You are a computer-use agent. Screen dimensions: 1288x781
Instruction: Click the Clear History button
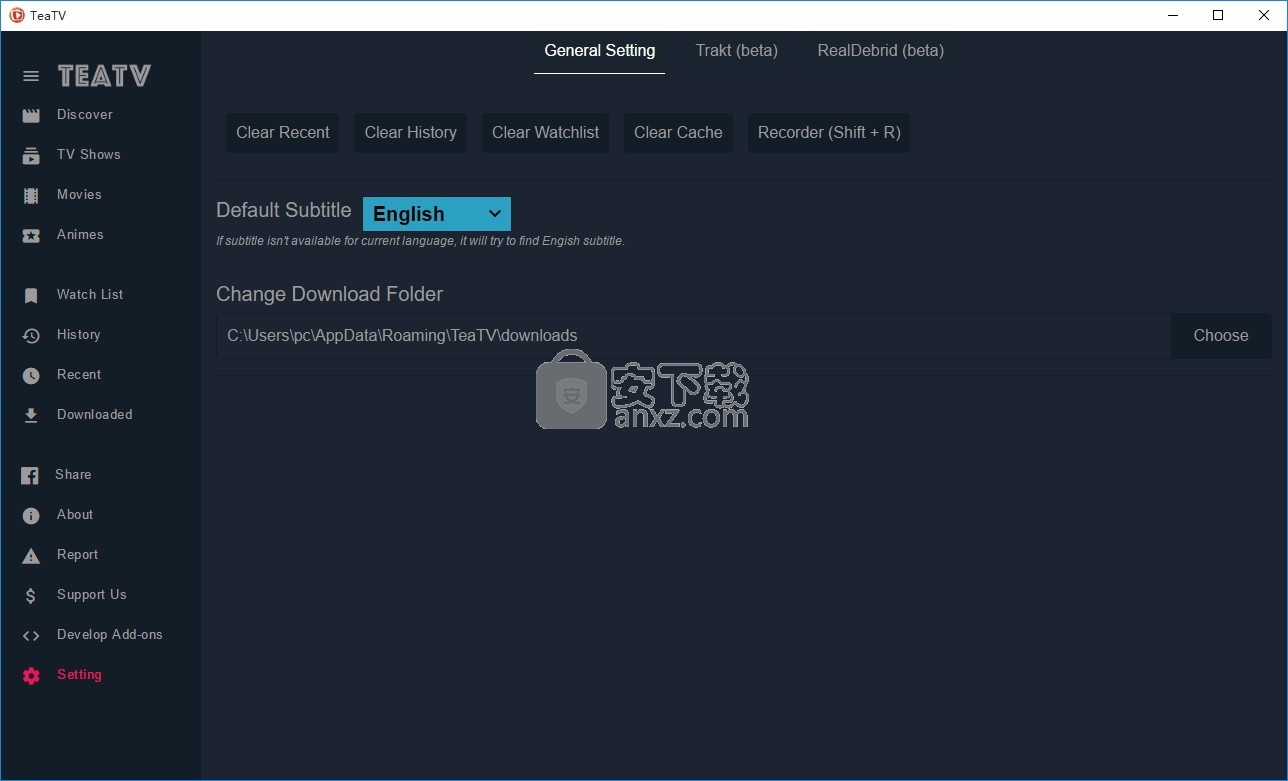(410, 133)
